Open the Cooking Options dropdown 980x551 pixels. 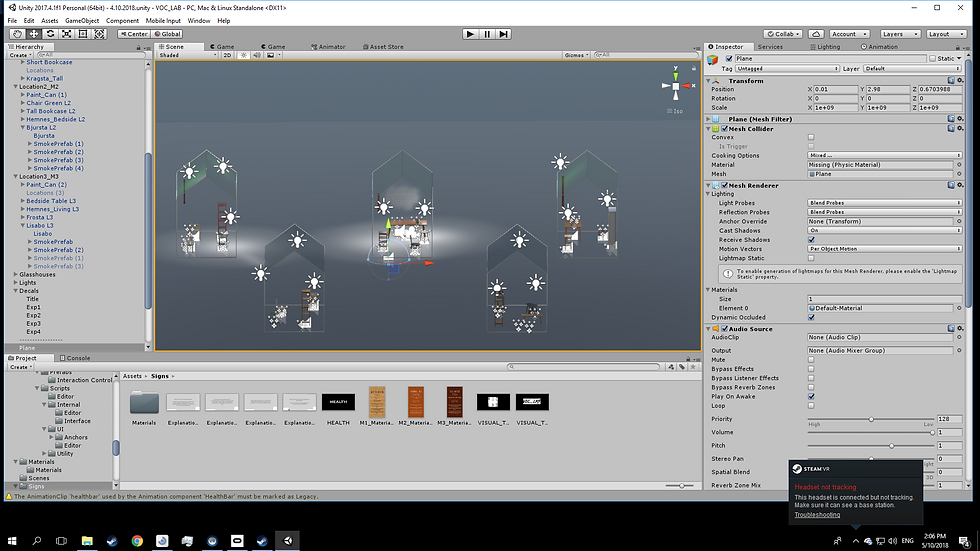click(885, 156)
